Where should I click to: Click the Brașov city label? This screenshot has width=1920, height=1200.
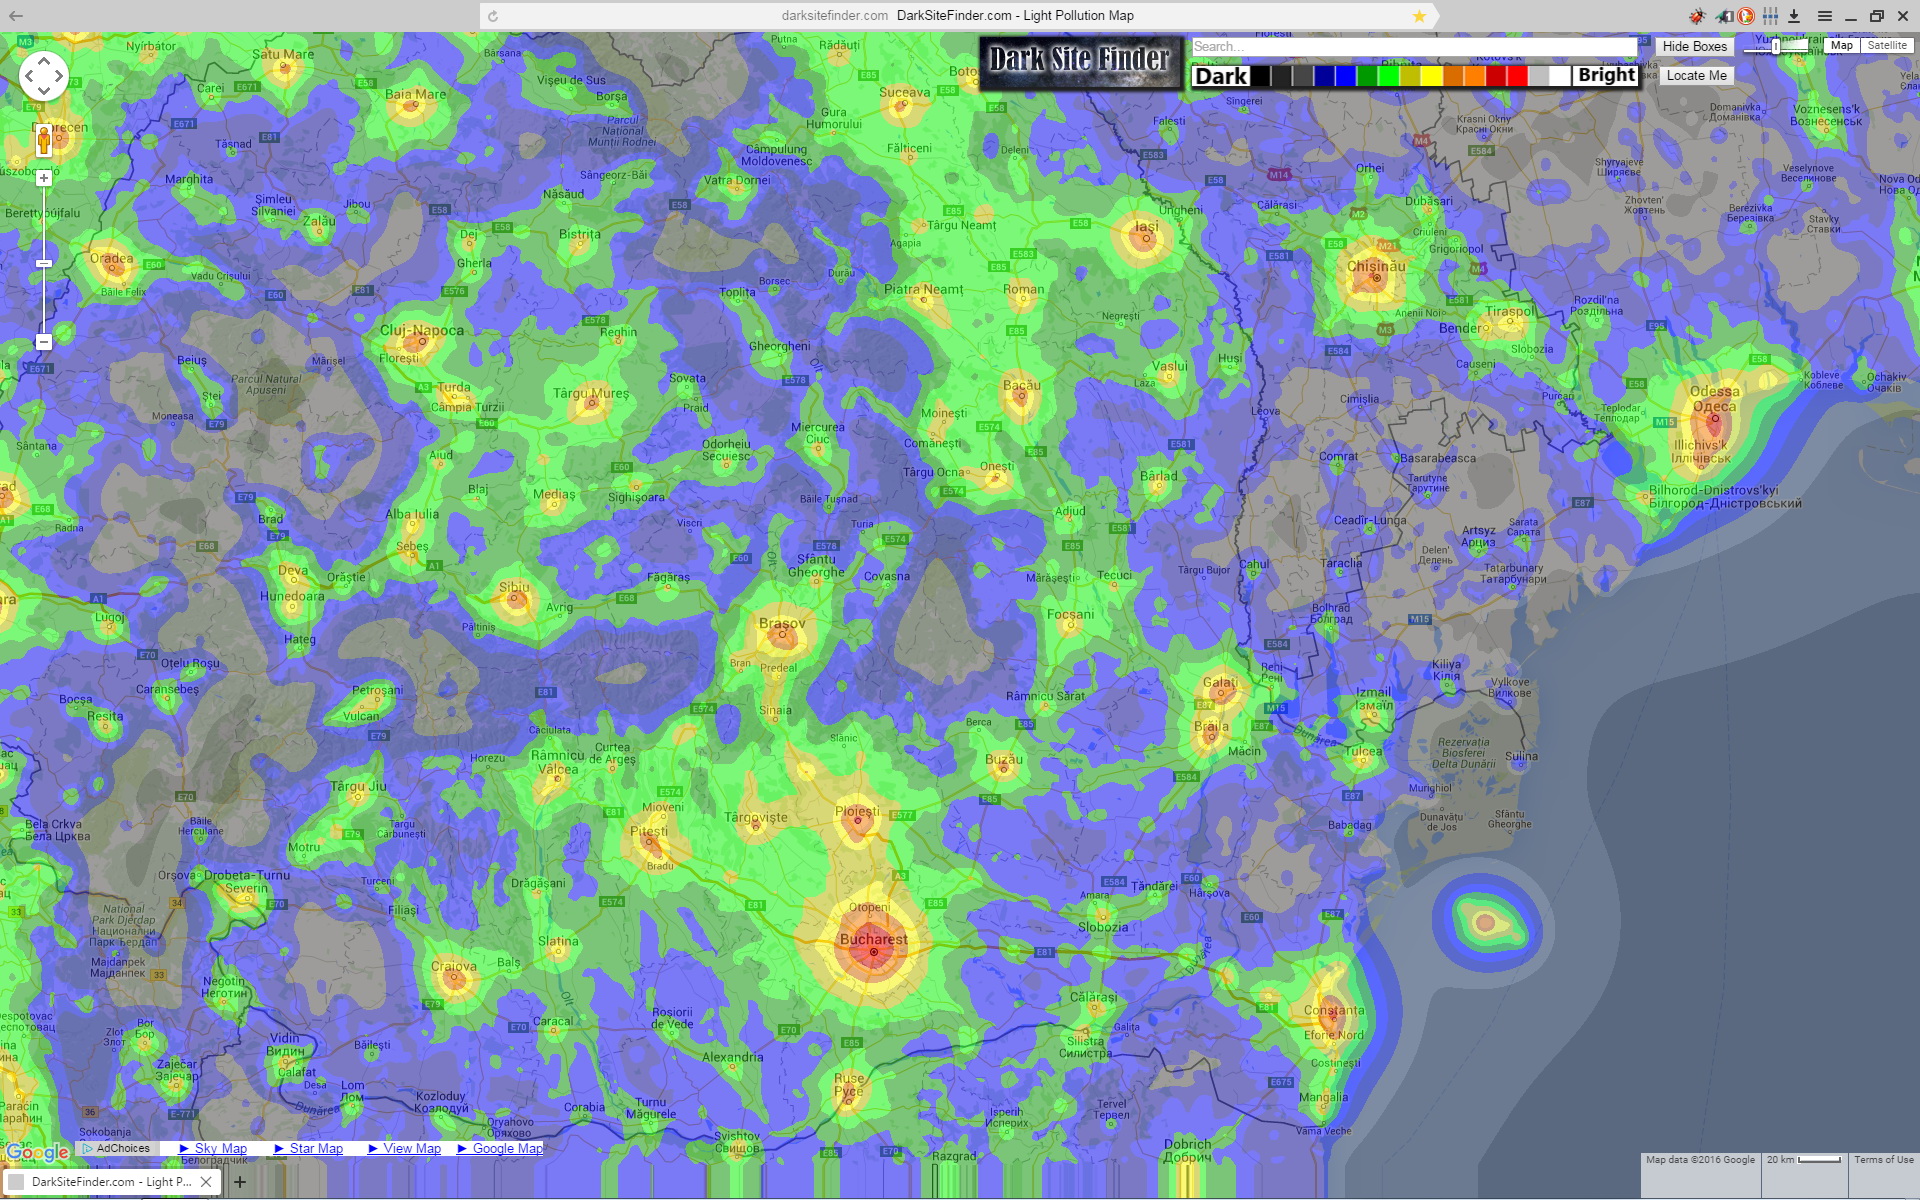tap(782, 623)
